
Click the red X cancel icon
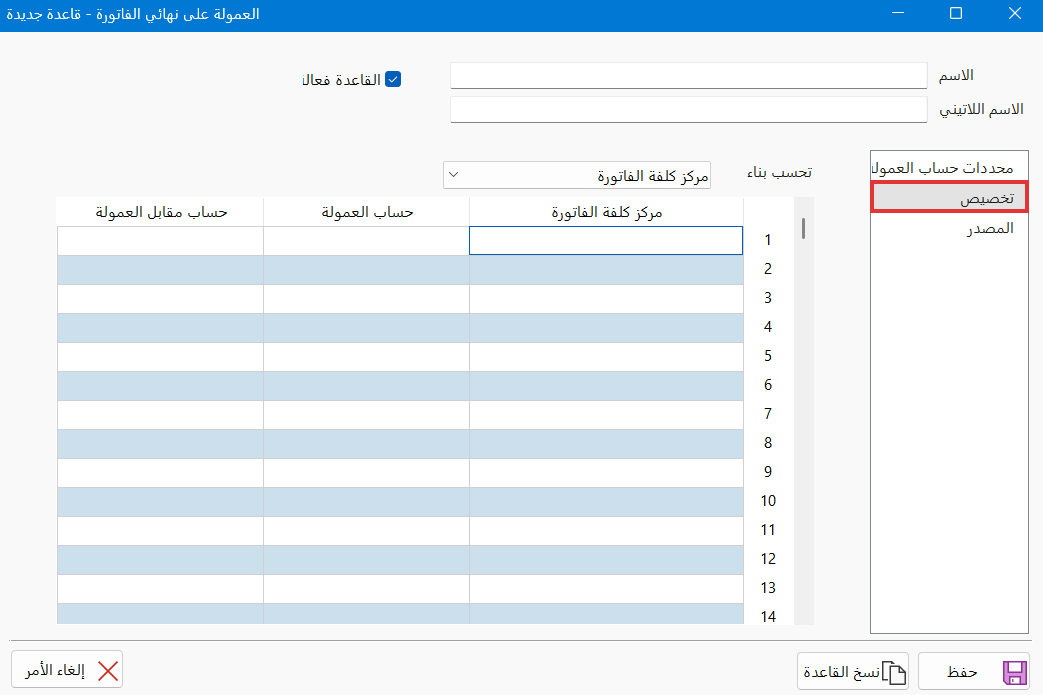pos(108,671)
